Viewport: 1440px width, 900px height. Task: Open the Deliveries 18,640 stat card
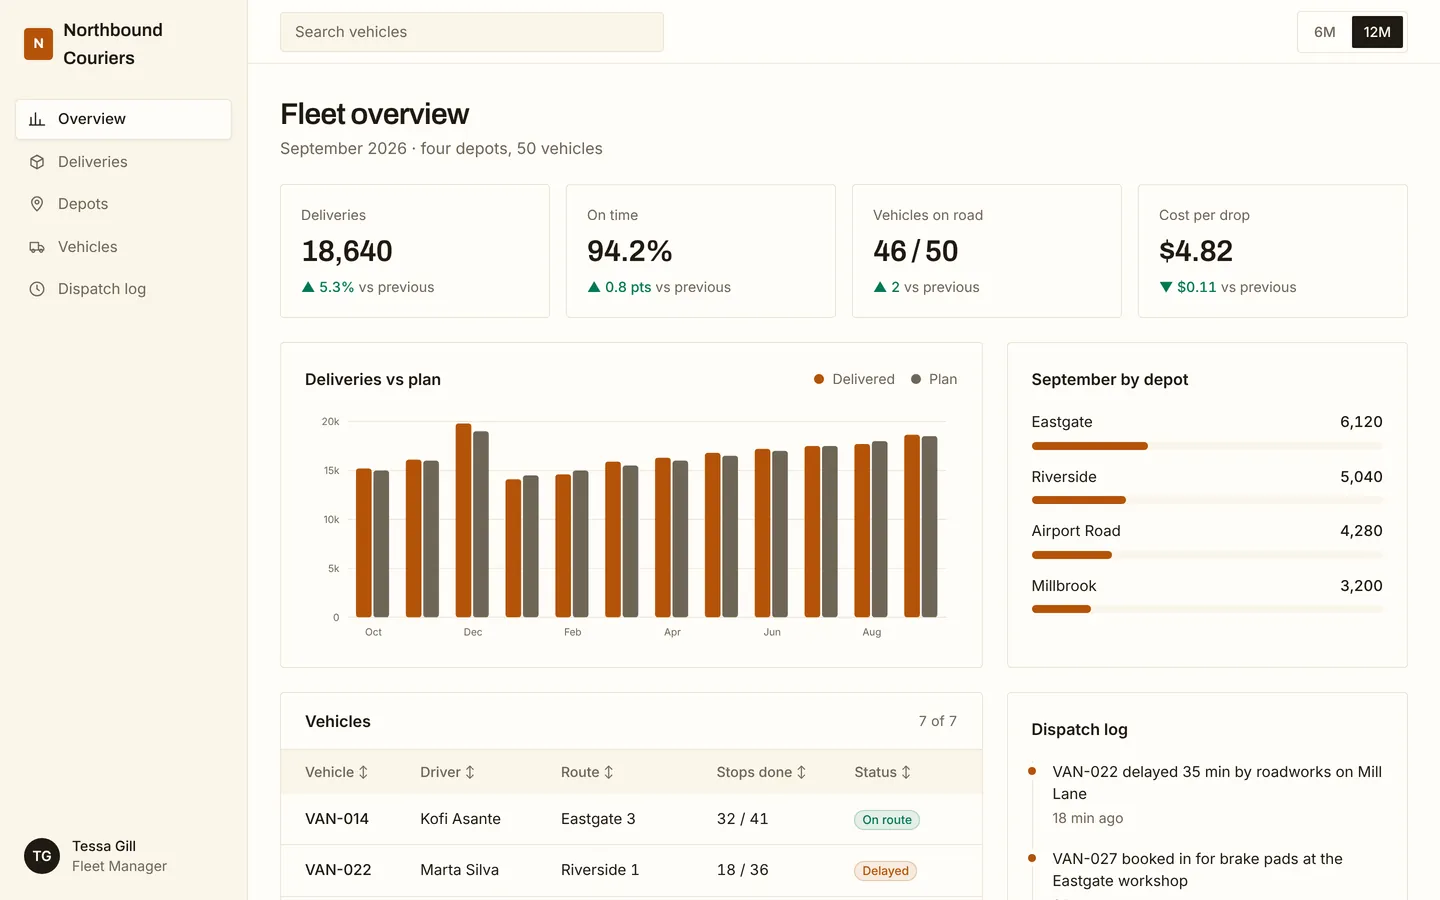click(x=415, y=251)
